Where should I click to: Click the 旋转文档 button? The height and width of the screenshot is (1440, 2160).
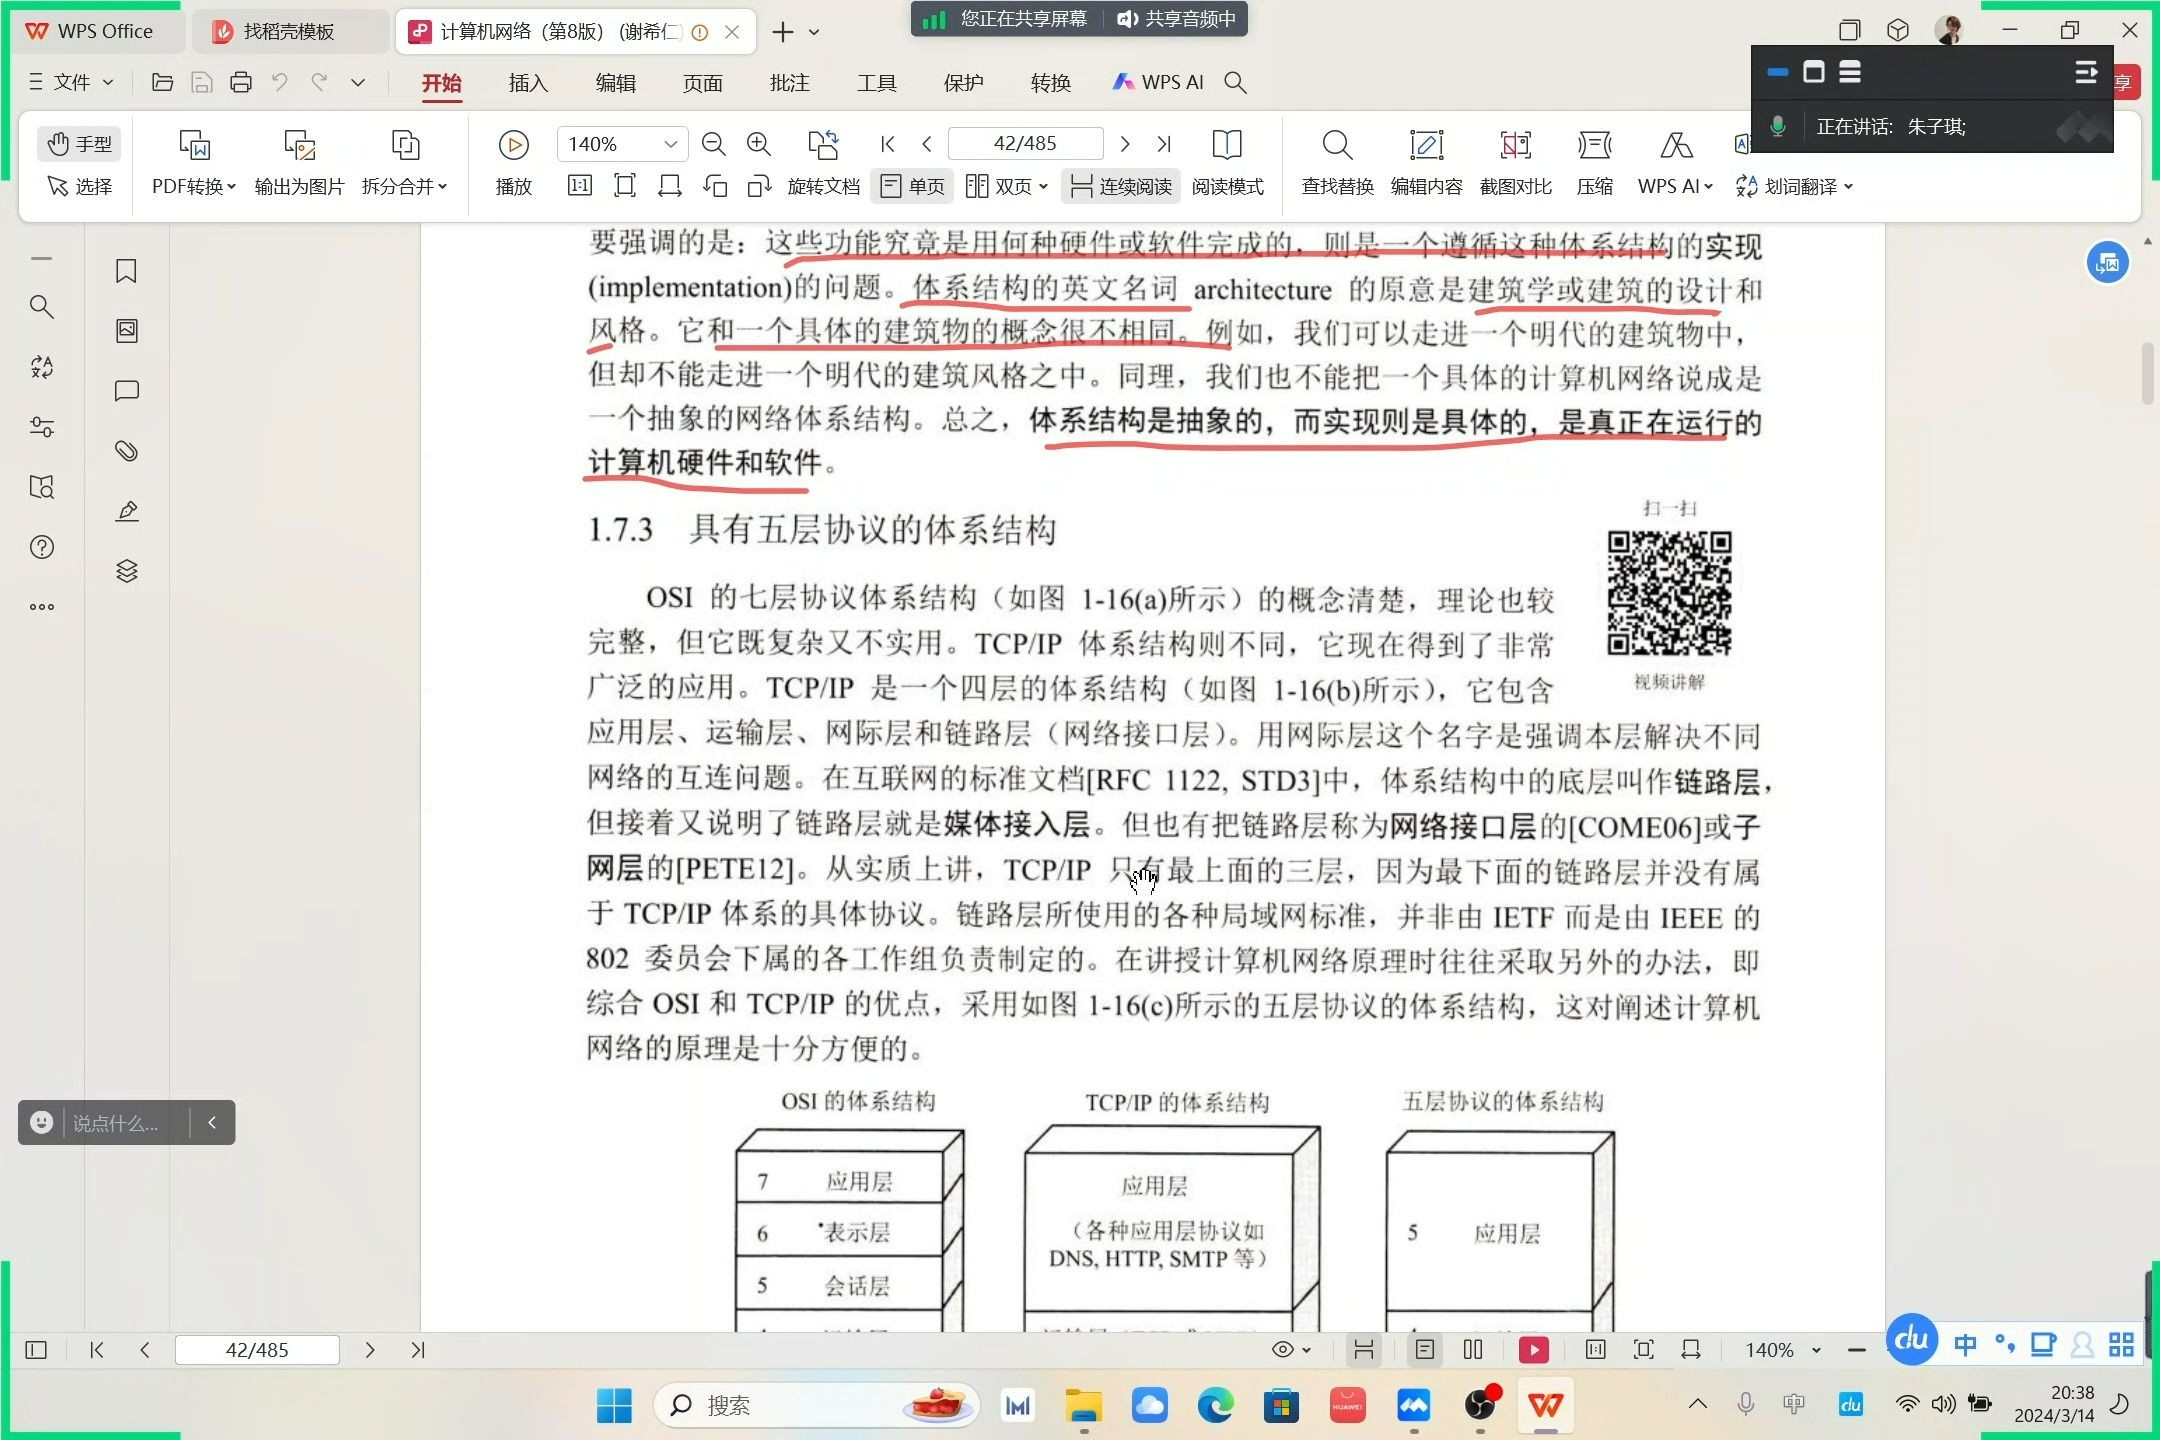(x=823, y=186)
